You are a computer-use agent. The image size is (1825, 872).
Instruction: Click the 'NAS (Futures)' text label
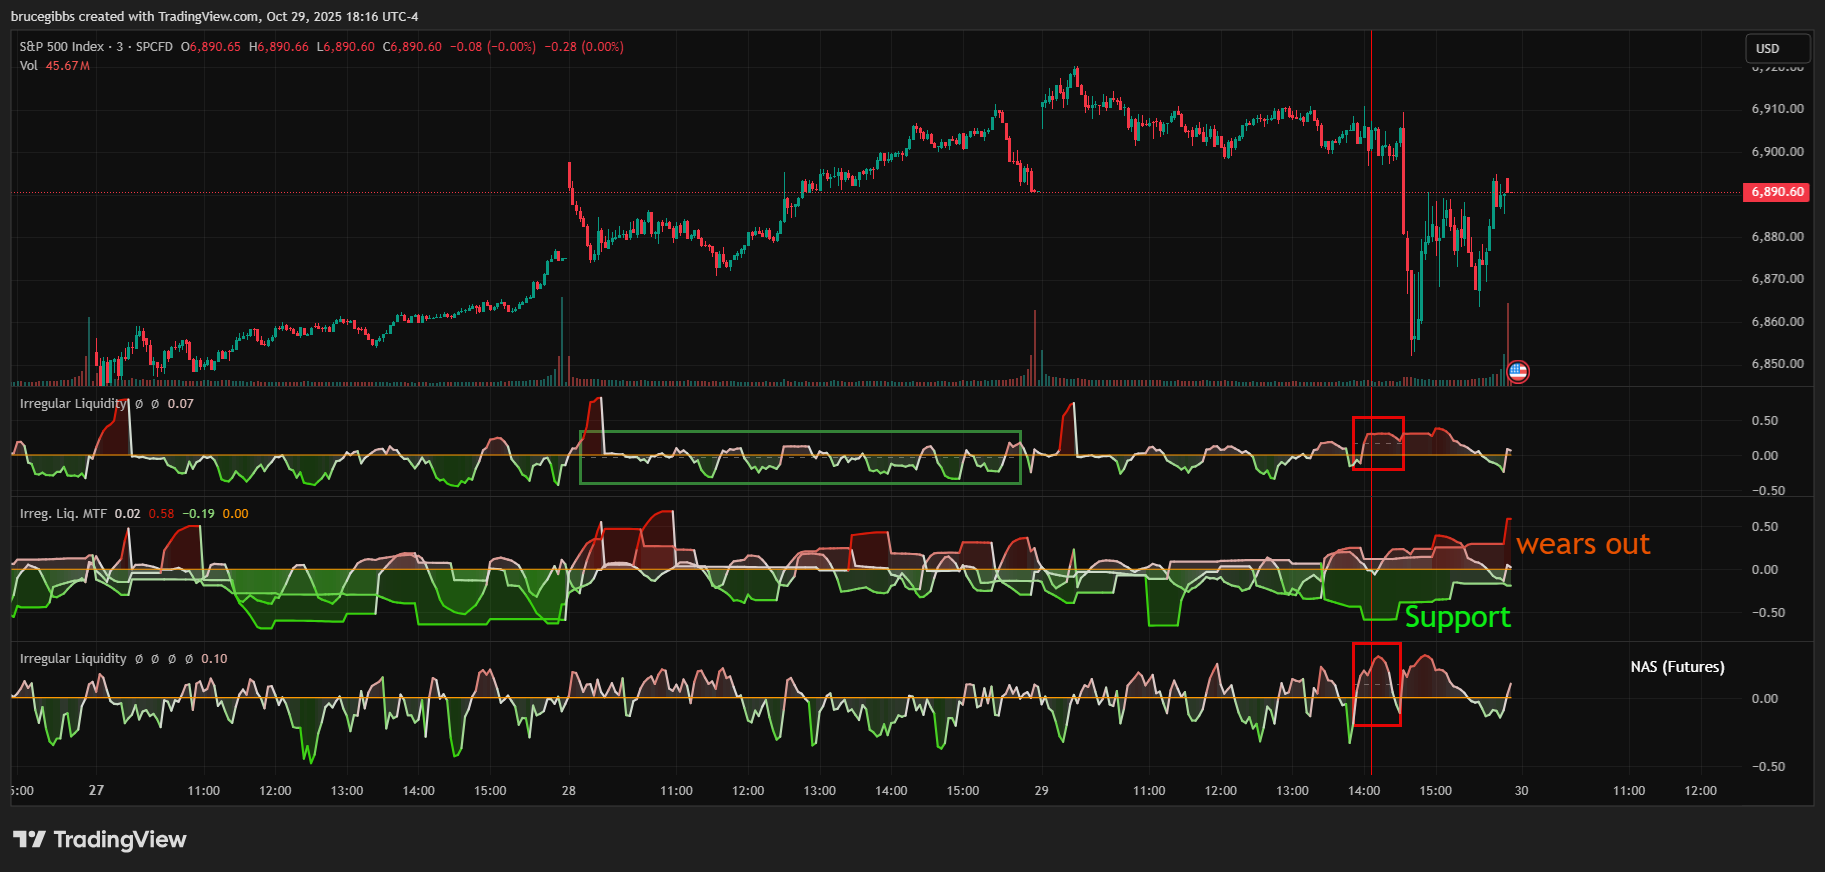[1677, 667]
